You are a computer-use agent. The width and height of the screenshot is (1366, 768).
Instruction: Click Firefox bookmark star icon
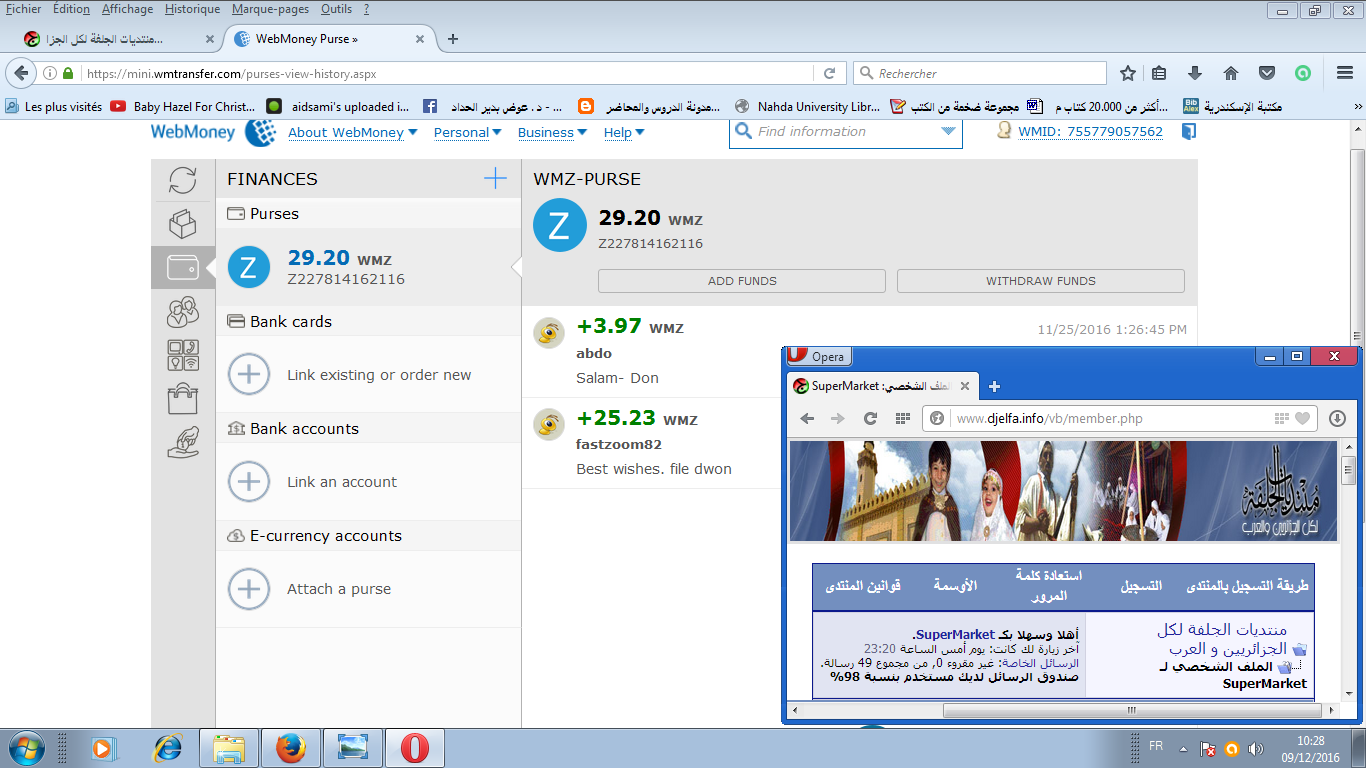pyautogui.click(x=1128, y=73)
